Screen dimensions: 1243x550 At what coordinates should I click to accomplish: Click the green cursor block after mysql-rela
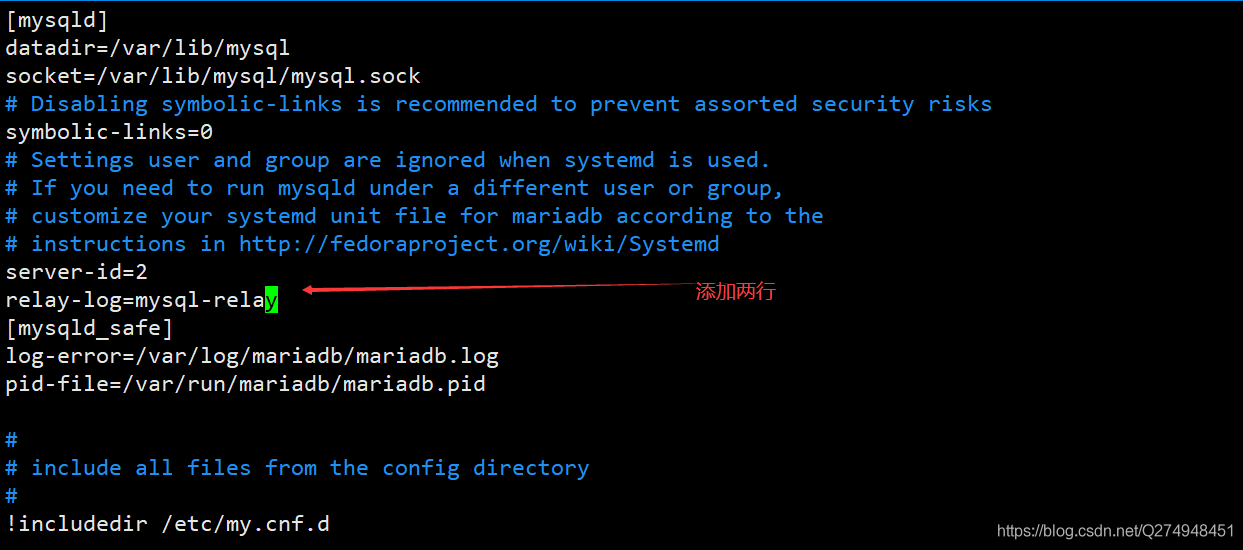pos(271,300)
